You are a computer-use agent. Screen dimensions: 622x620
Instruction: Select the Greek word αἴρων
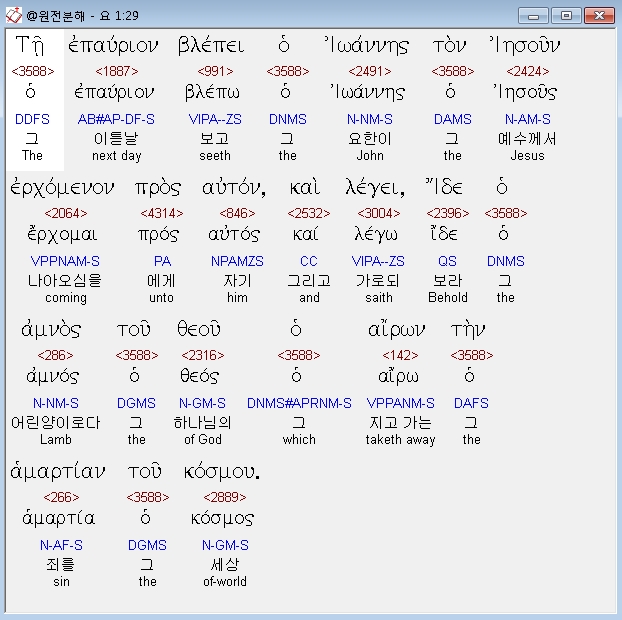396,330
